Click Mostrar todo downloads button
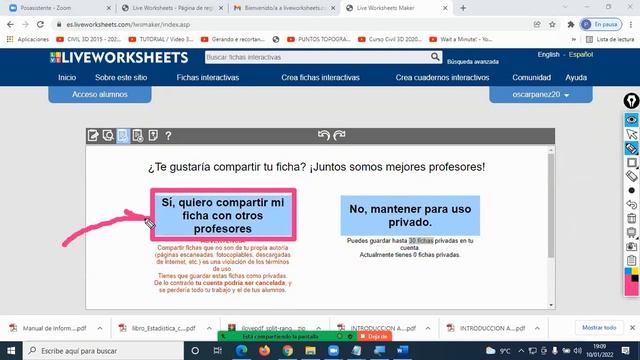640x360 pixels. click(599, 327)
